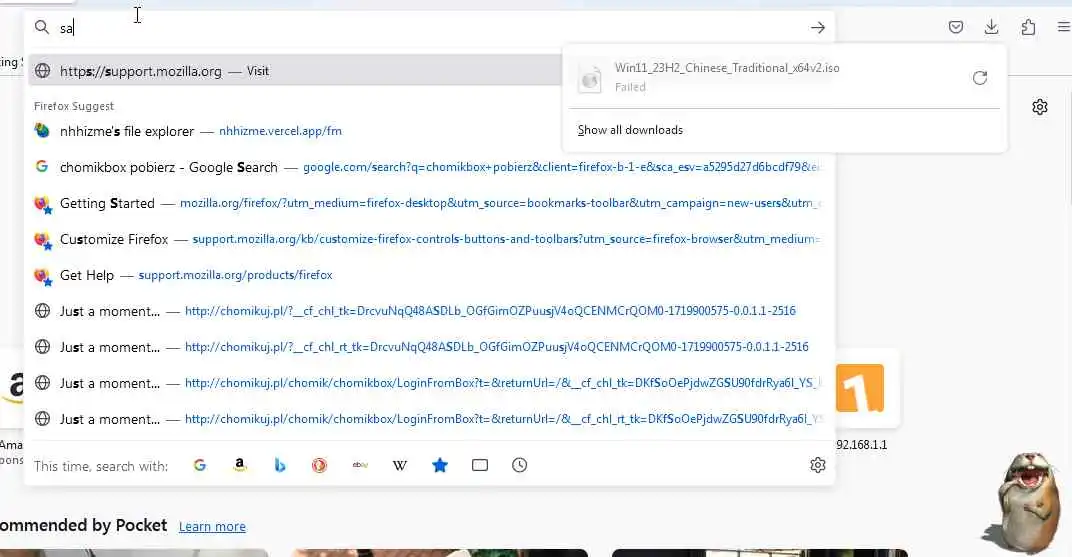The width and height of the screenshot is (1072, 557).
Task: Search with Google engine icon
Action: (200, 465)
